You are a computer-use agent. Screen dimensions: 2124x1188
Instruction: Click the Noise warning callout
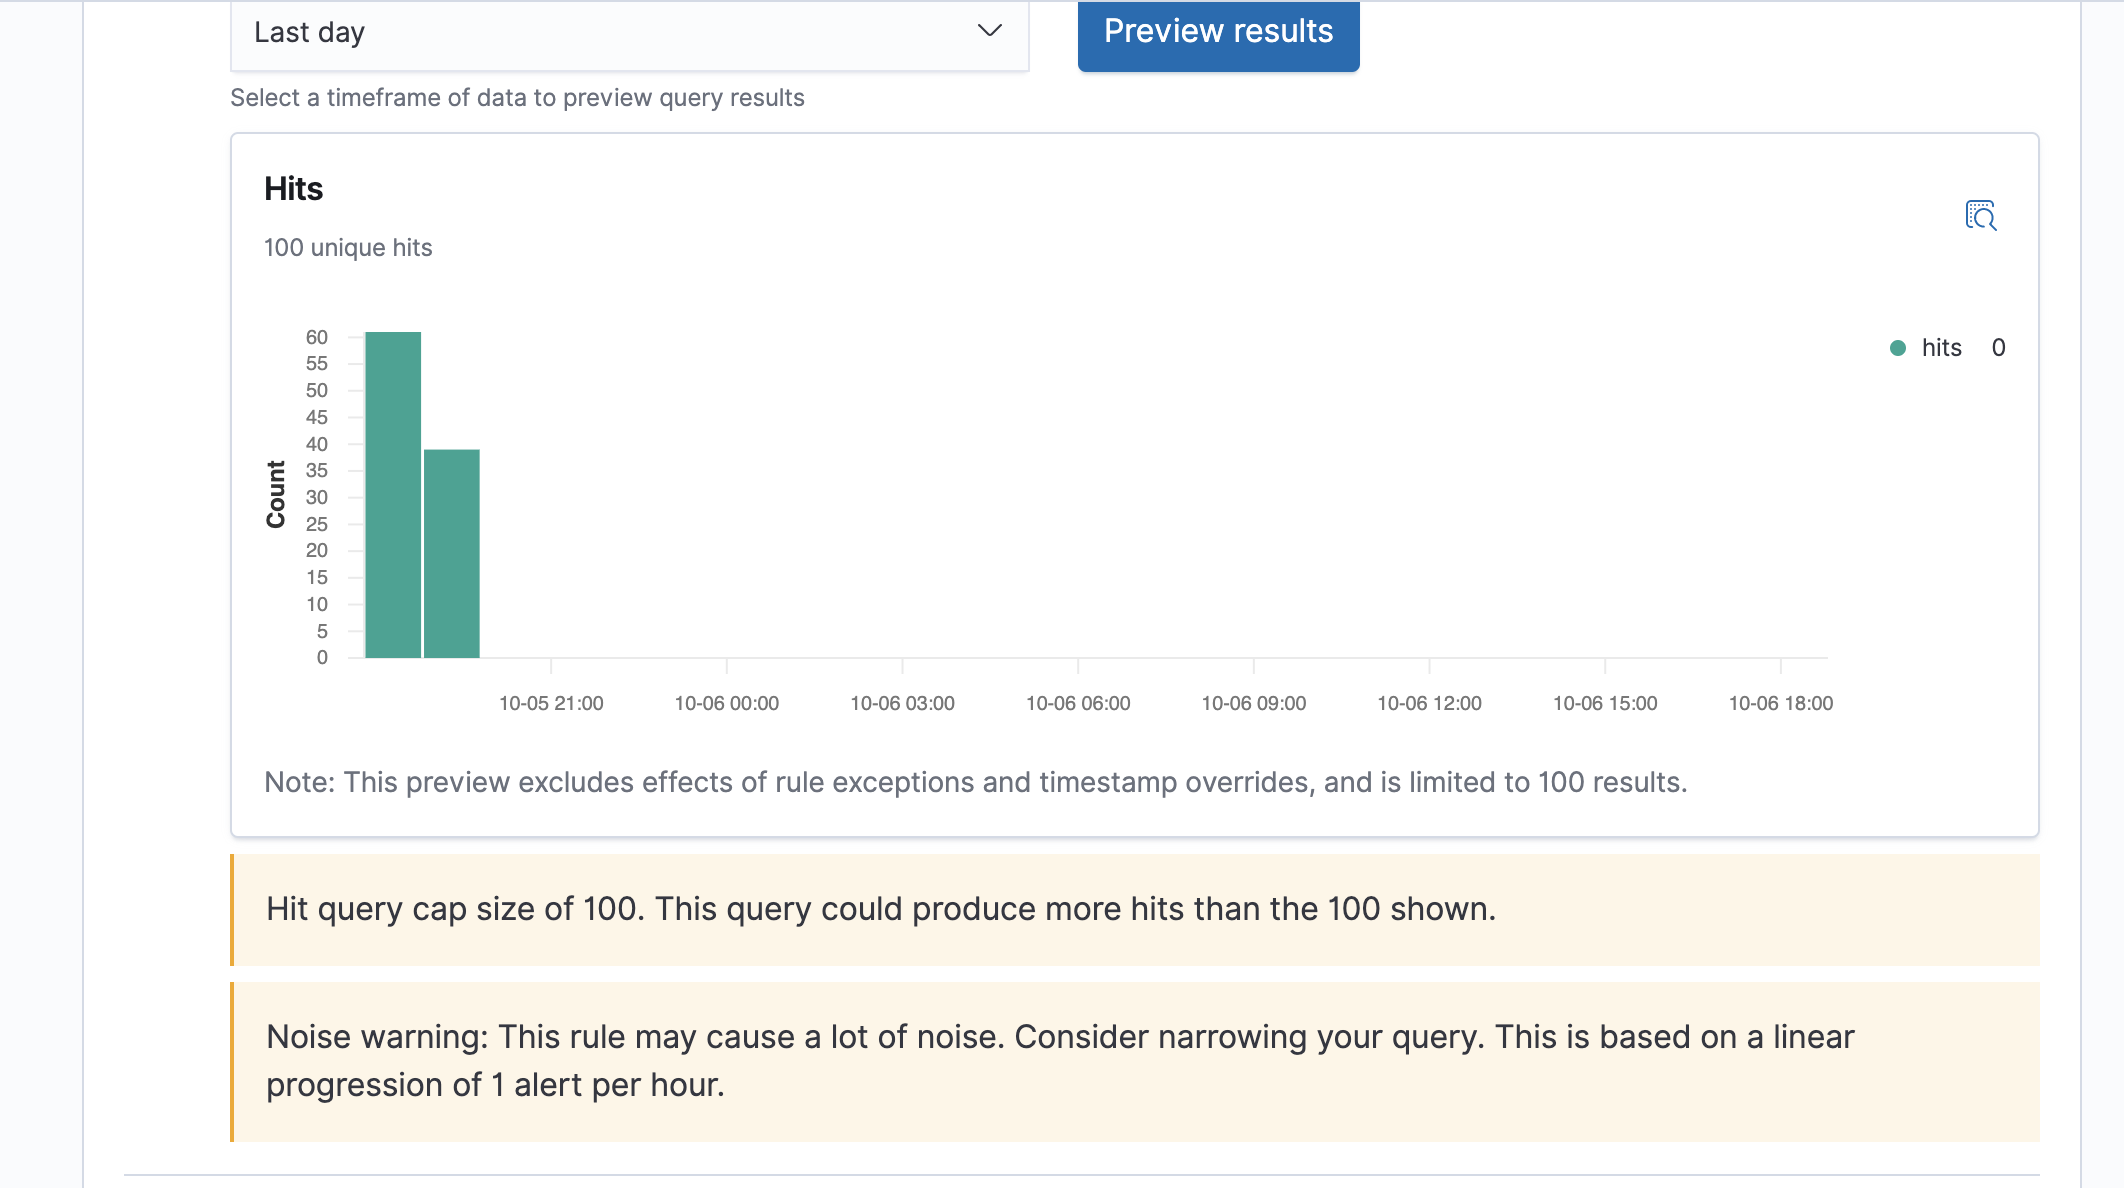coord(1060,1061)
